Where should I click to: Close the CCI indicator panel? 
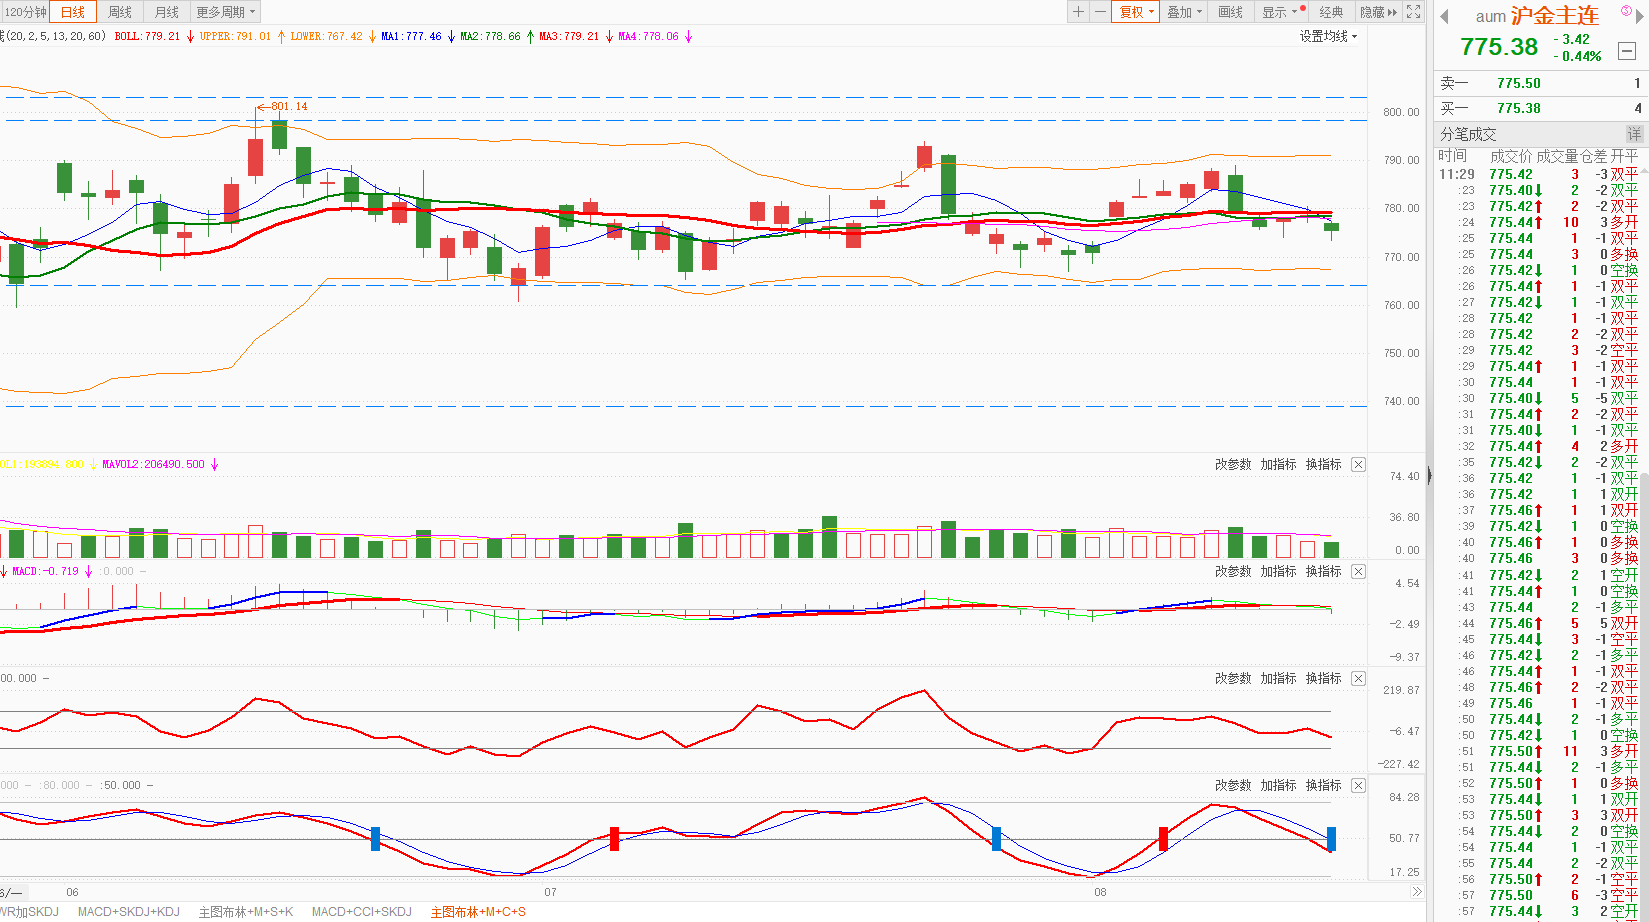1358,678
